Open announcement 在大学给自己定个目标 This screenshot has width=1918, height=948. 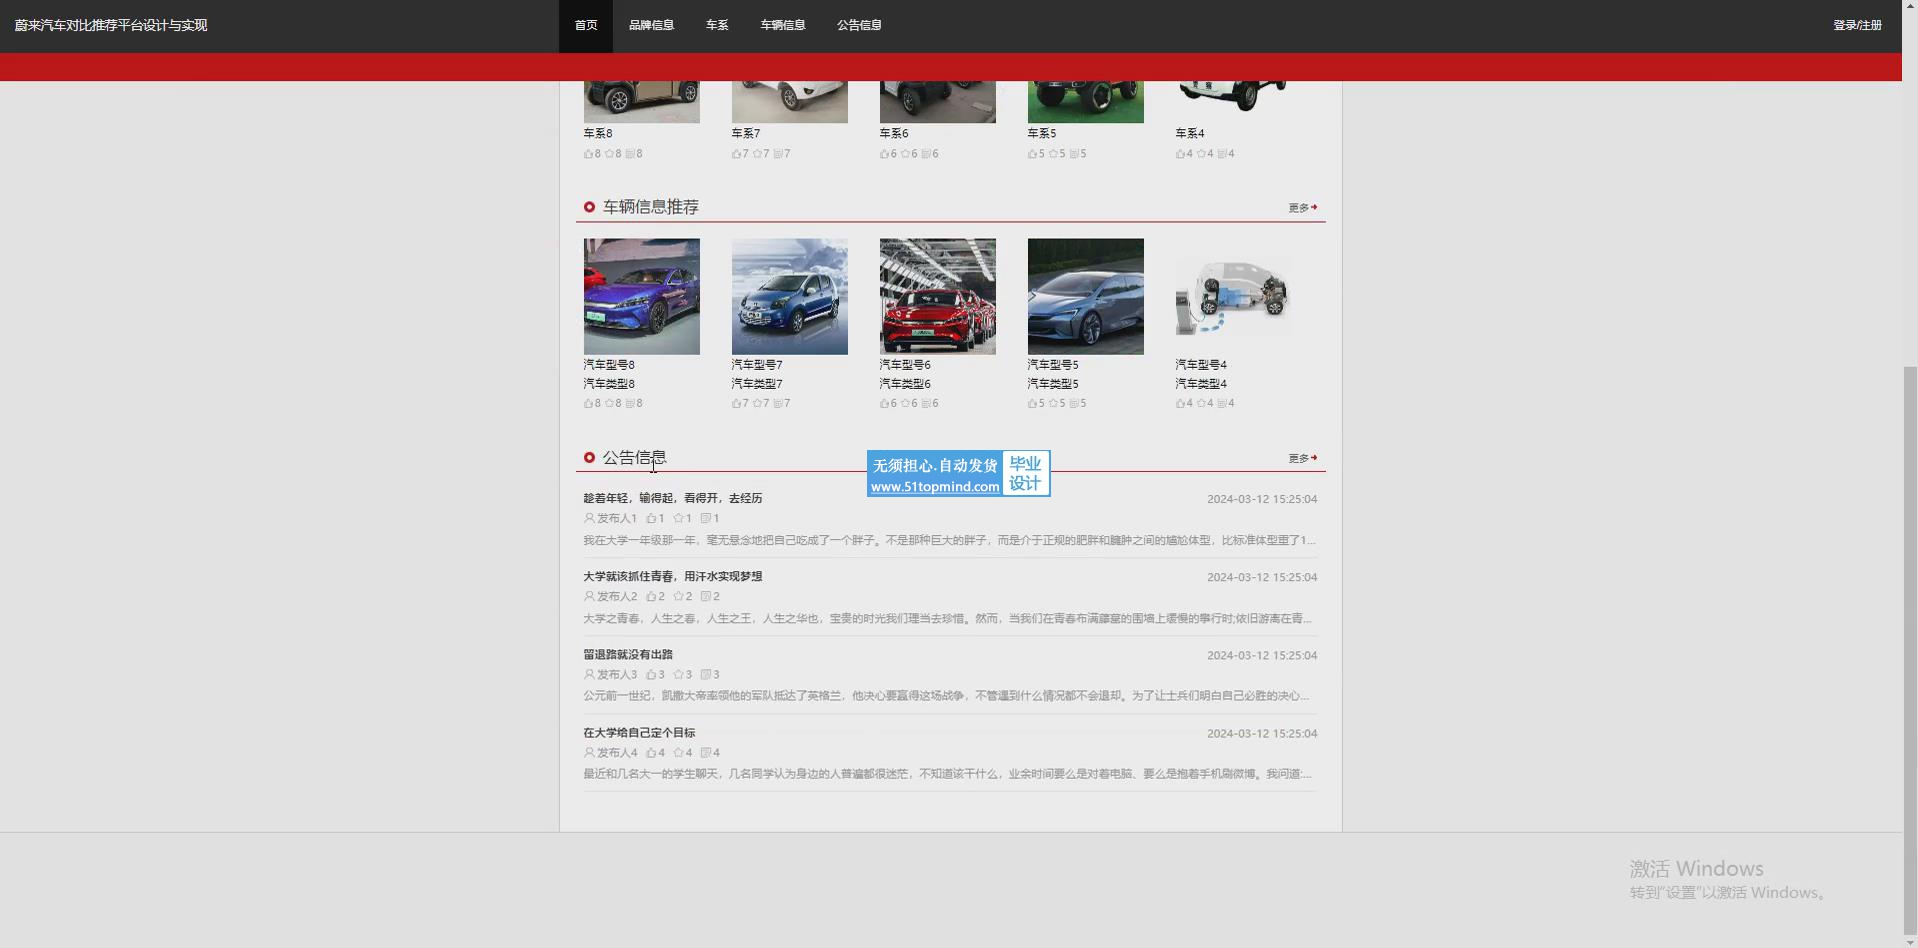(639, 733)
